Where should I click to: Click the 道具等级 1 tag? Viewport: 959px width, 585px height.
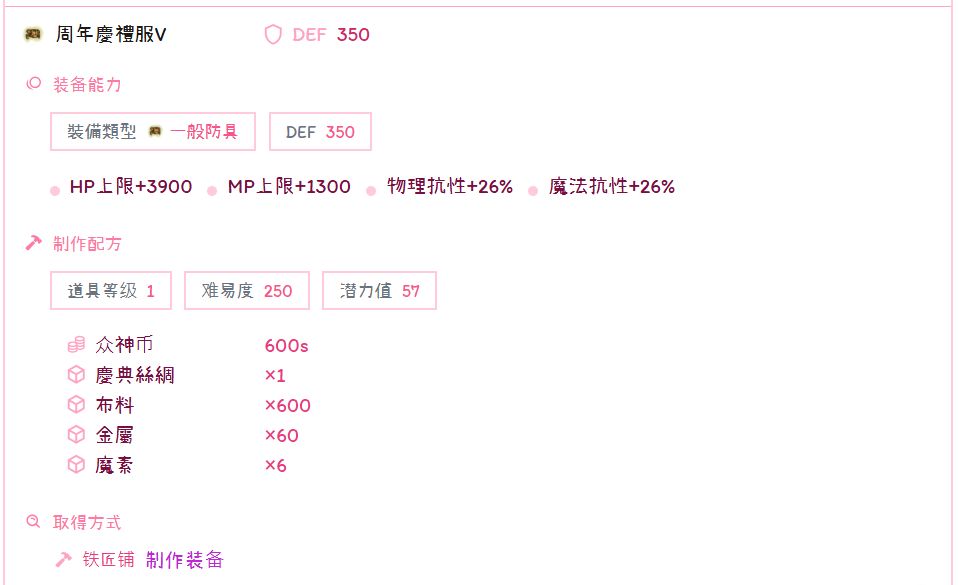(111, 291)
